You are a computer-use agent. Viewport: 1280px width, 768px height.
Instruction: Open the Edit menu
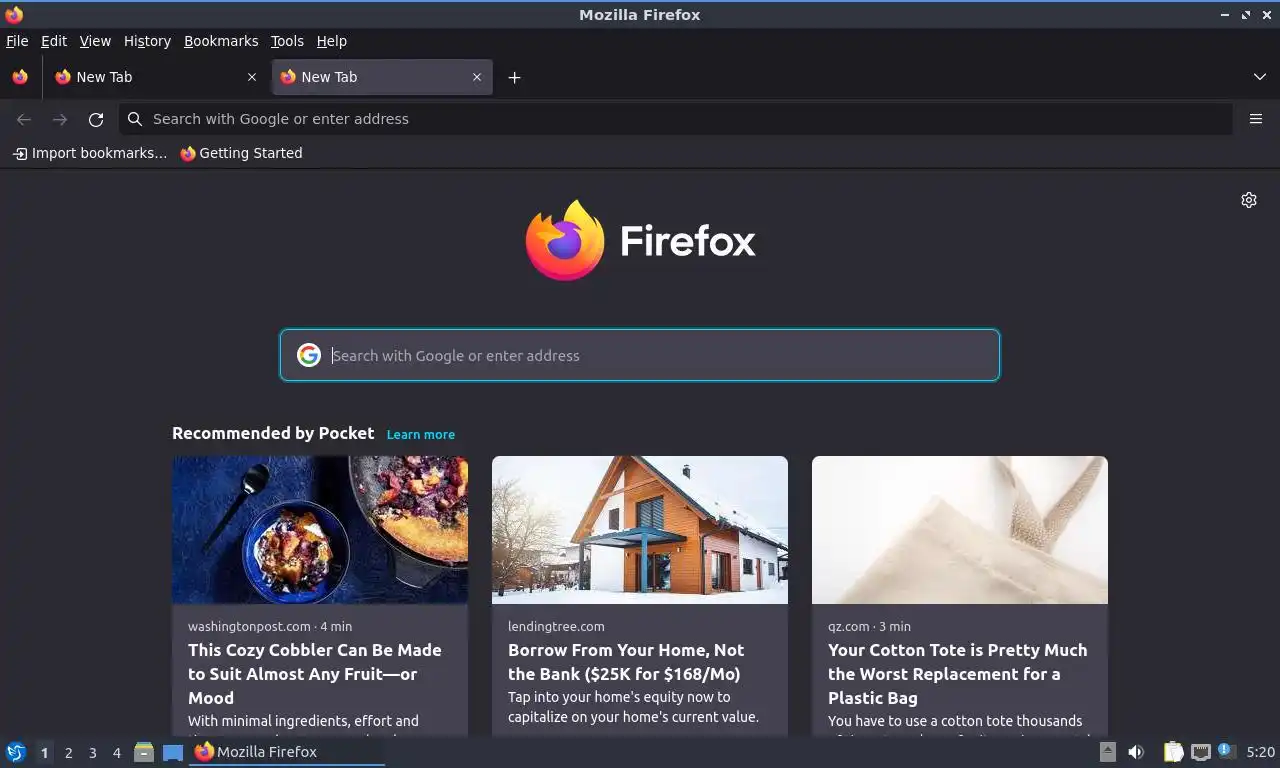click(x=54, y=41)
